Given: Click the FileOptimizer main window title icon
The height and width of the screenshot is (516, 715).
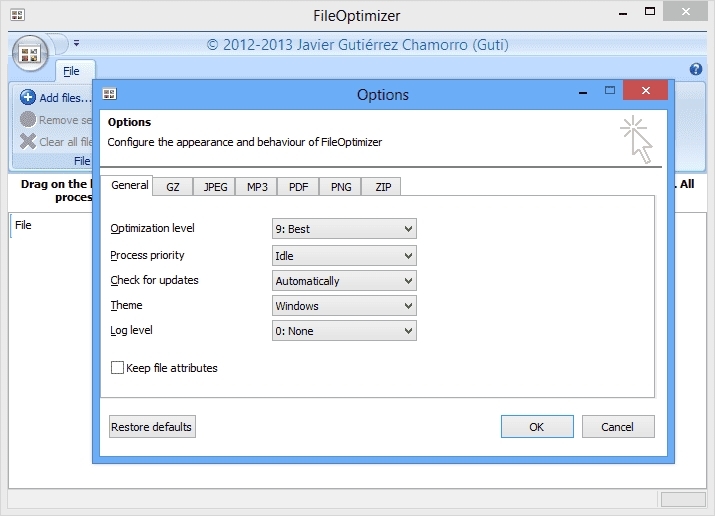Looking at the screenshot, I should tap(17, 15).
